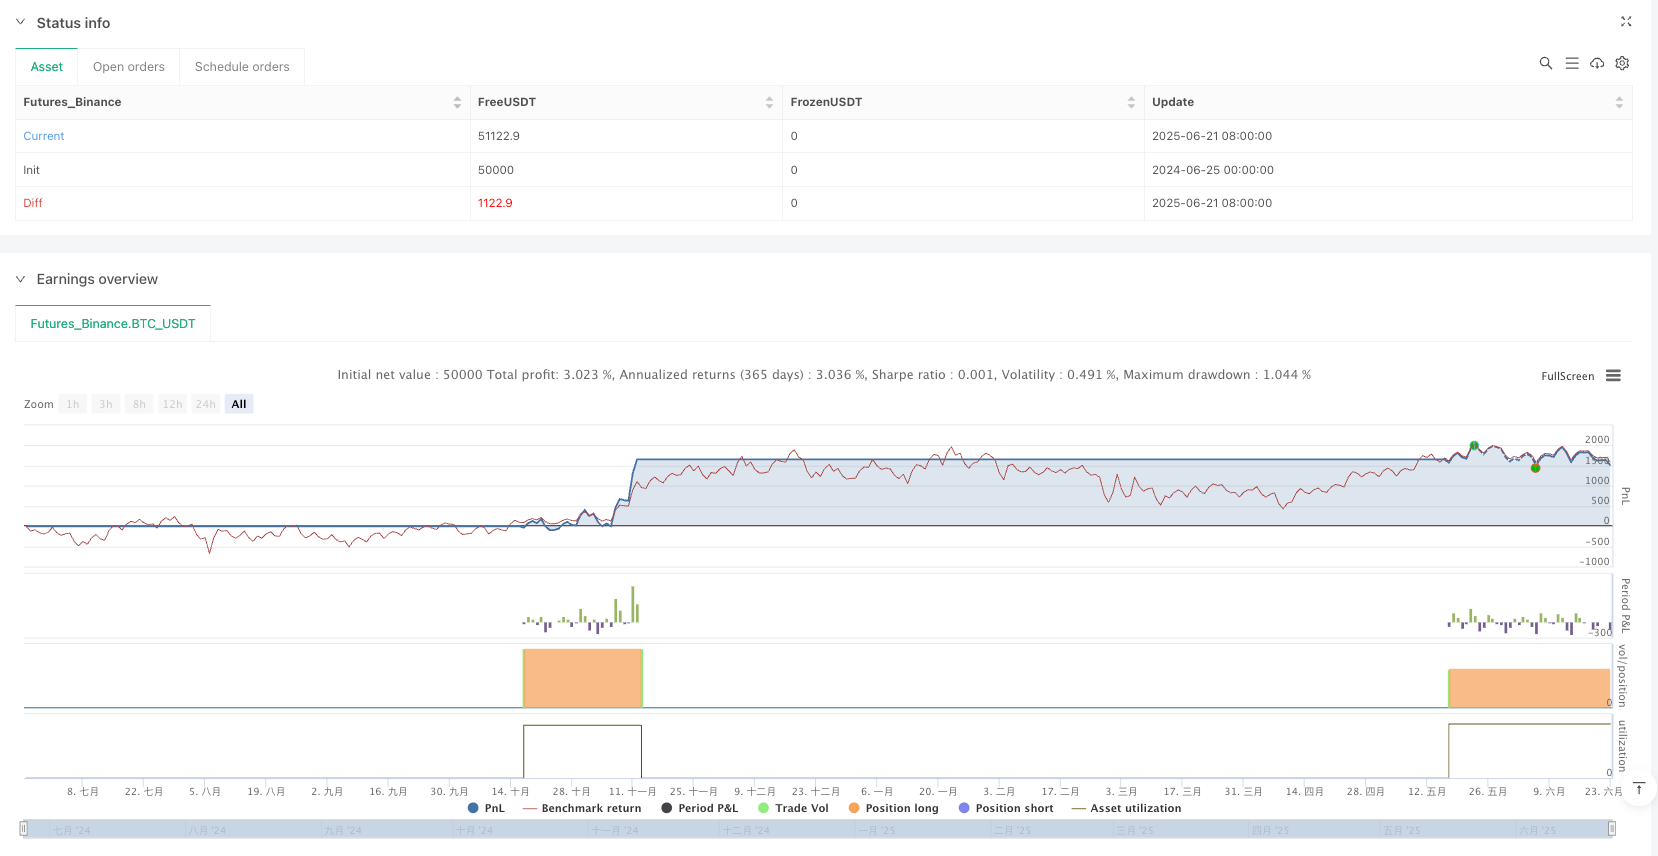Viewport: 1658px width, 856px height.
Task: Open the chart hamburger export menu
Action: (x=1613, y=376)
